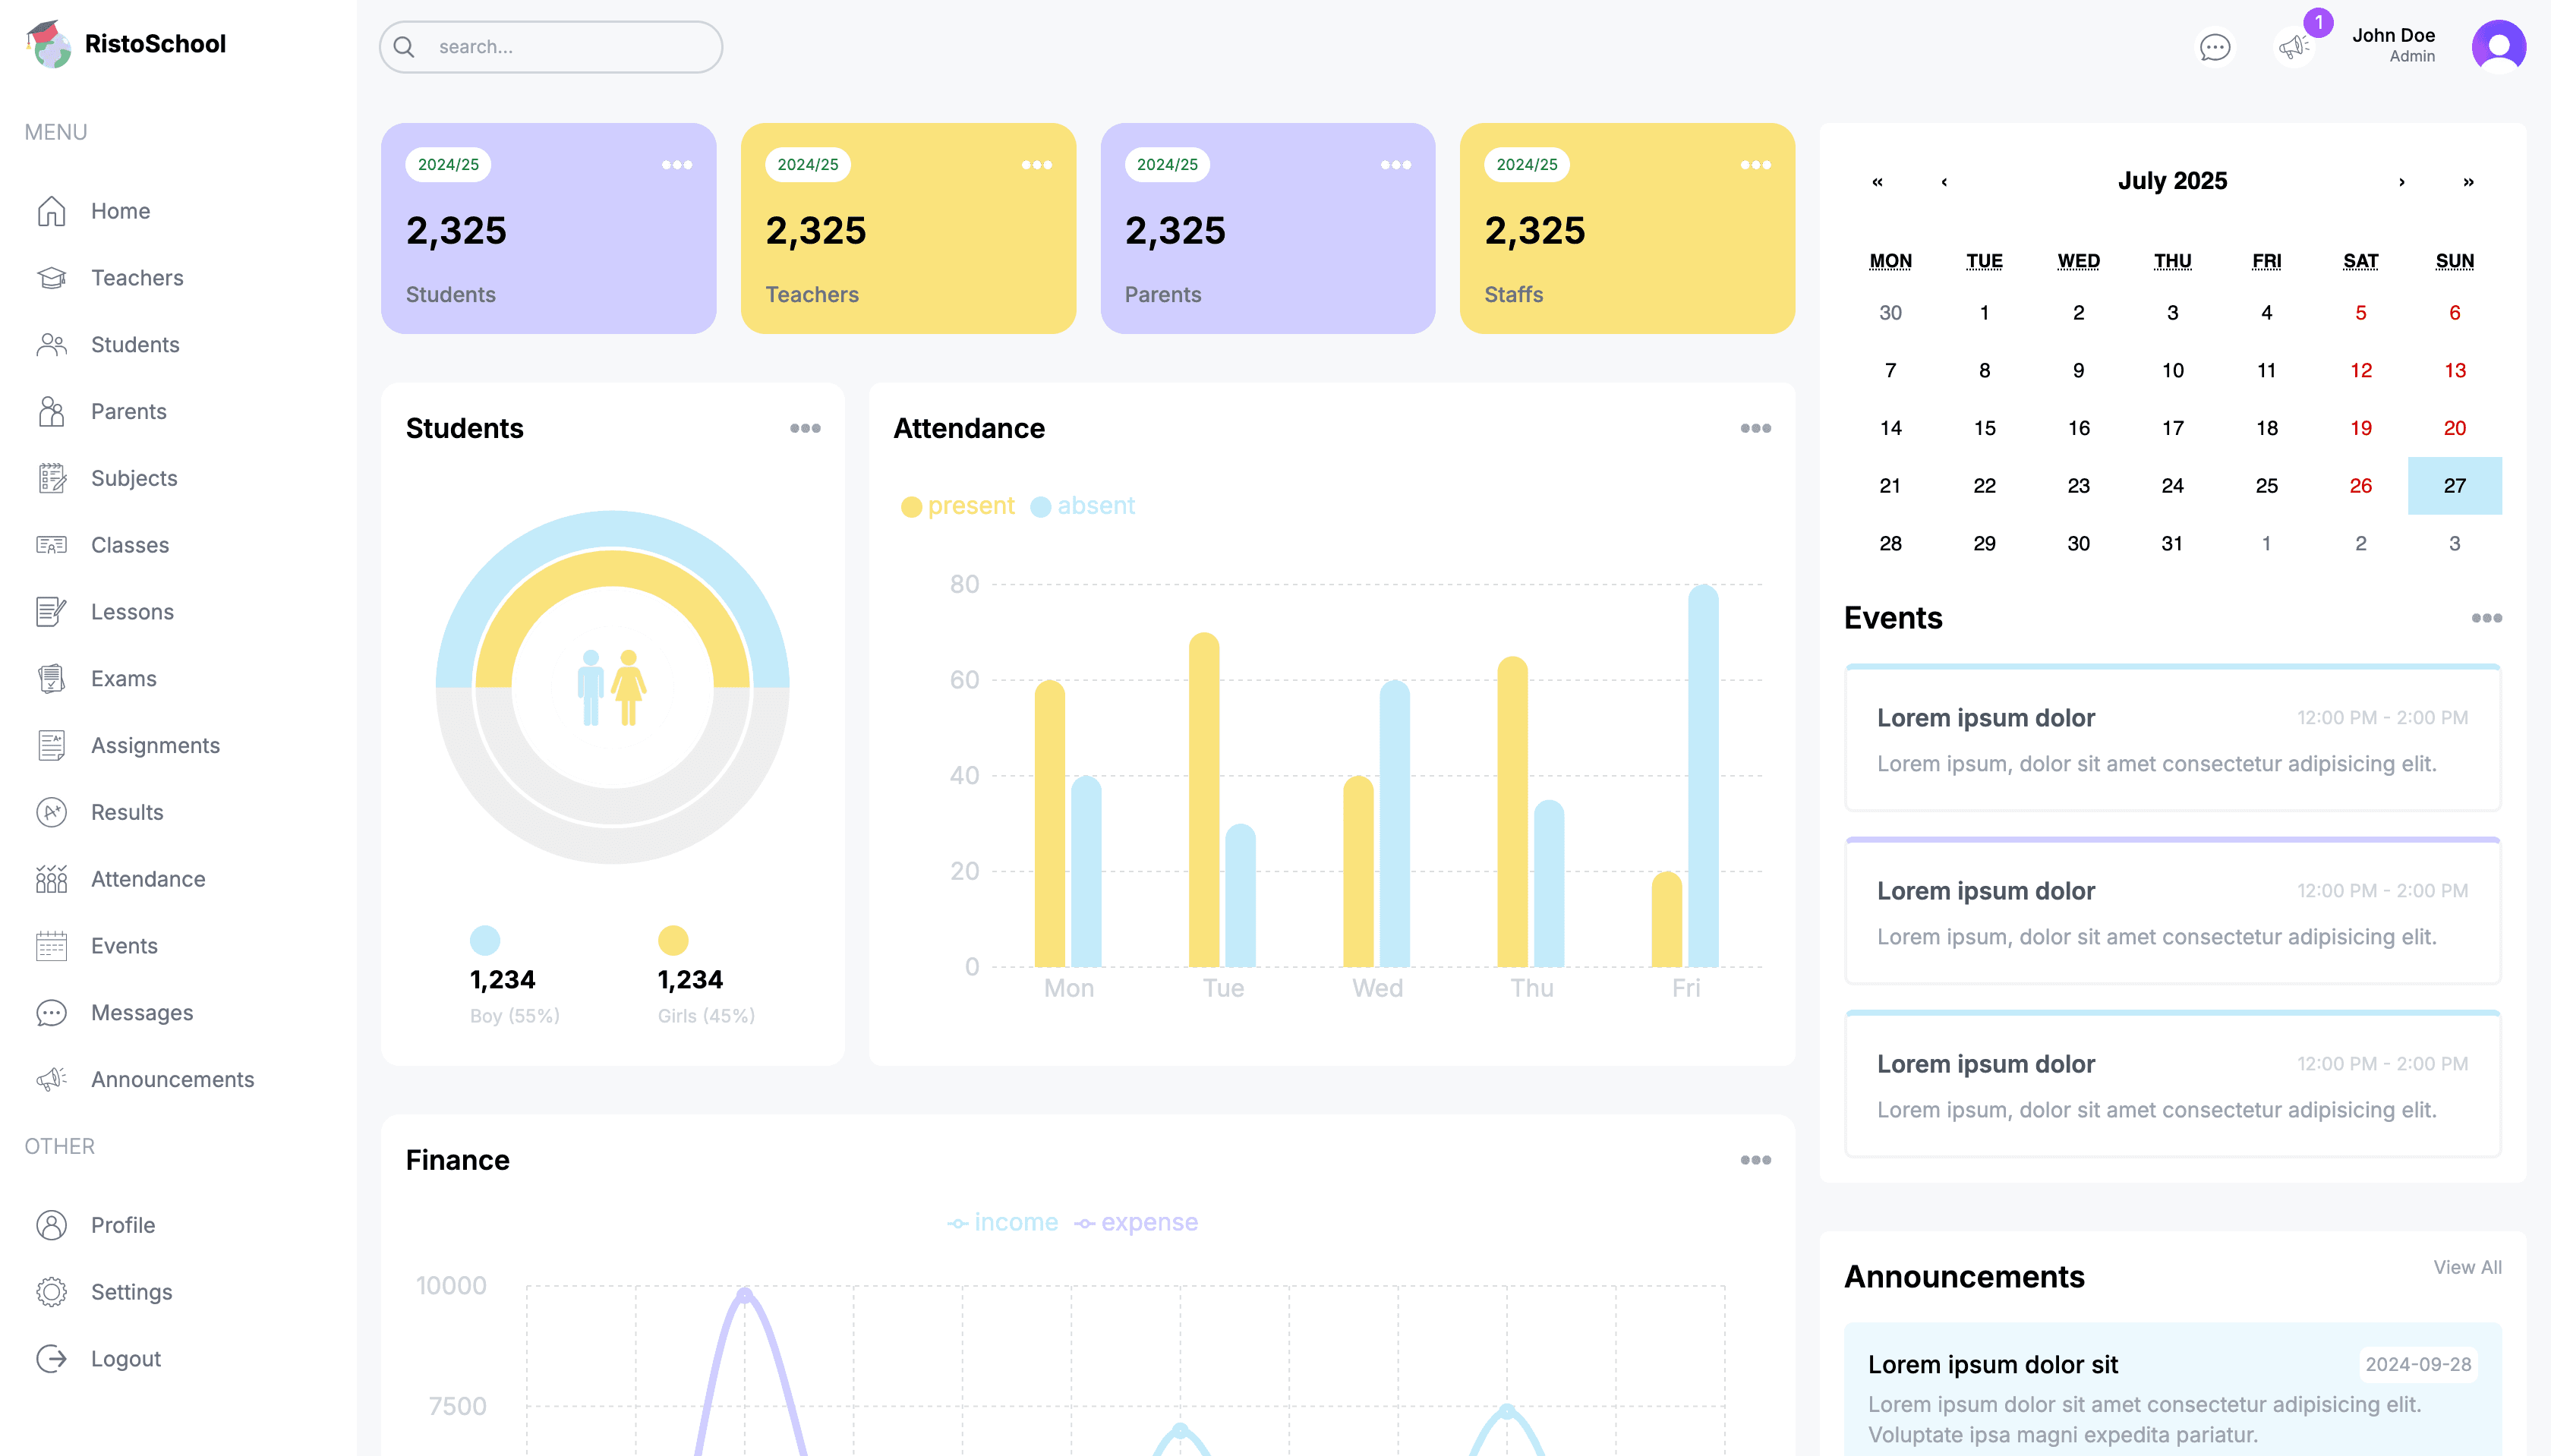2551x1456 pixels.
Task: Click the Settings gear icon in sidebar
Action: tap(50, 1291)
